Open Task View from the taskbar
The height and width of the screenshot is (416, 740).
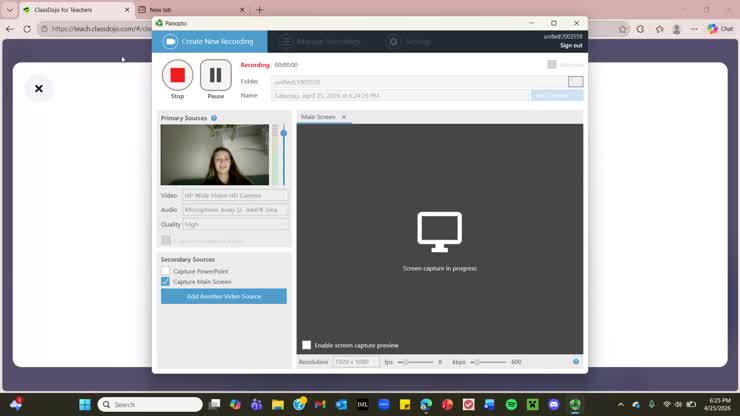[215, 405]
